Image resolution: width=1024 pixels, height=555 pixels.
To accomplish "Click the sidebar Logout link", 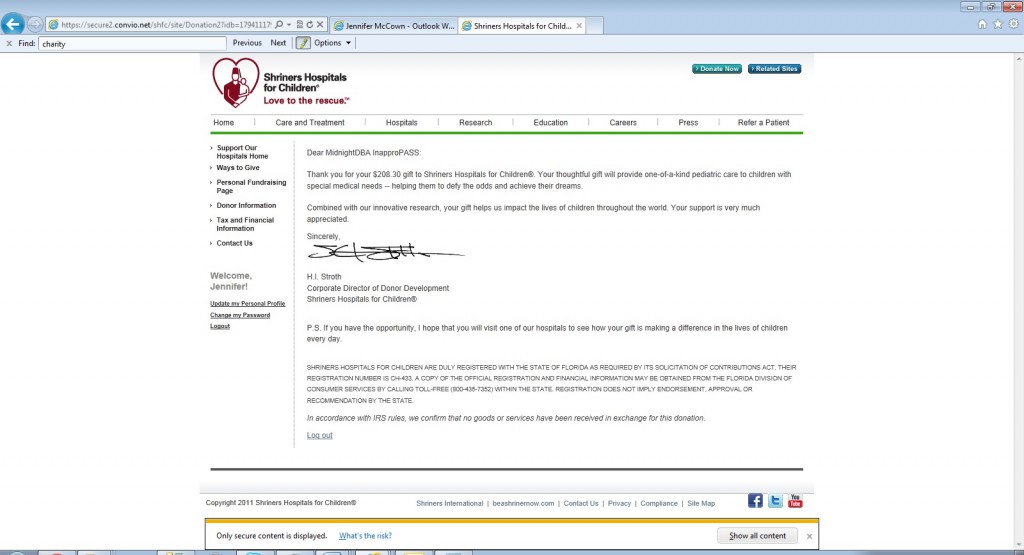I will (x=220, y=326).
